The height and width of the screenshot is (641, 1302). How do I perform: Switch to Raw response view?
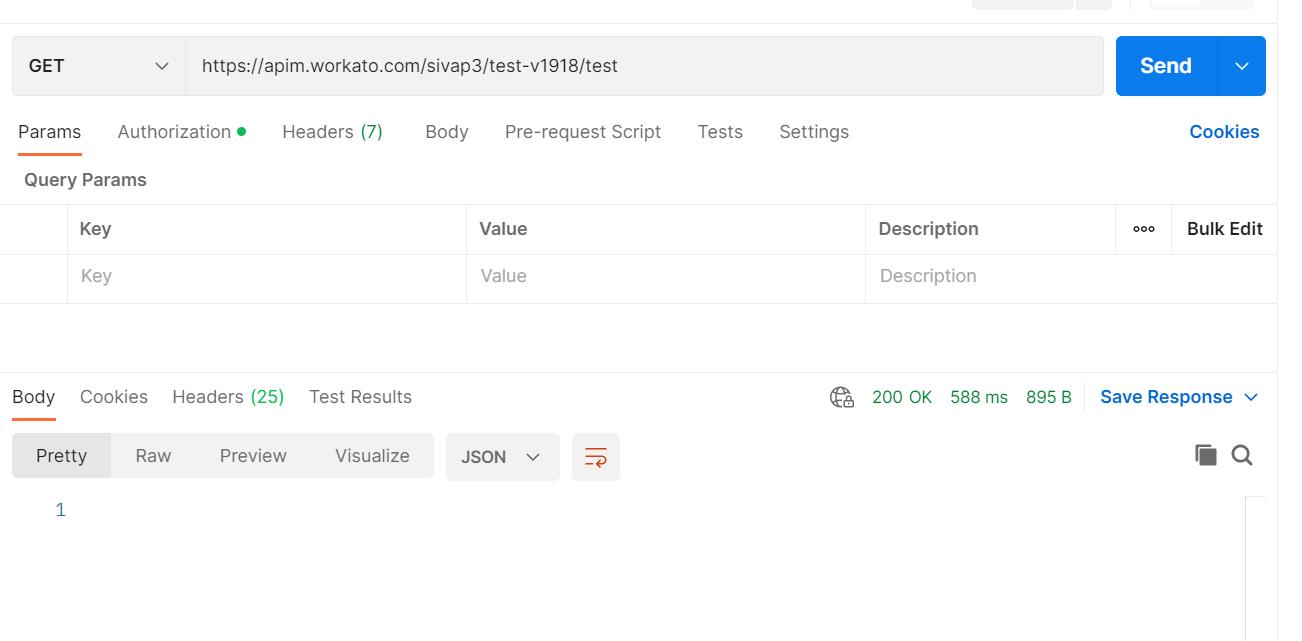point(153,456)
